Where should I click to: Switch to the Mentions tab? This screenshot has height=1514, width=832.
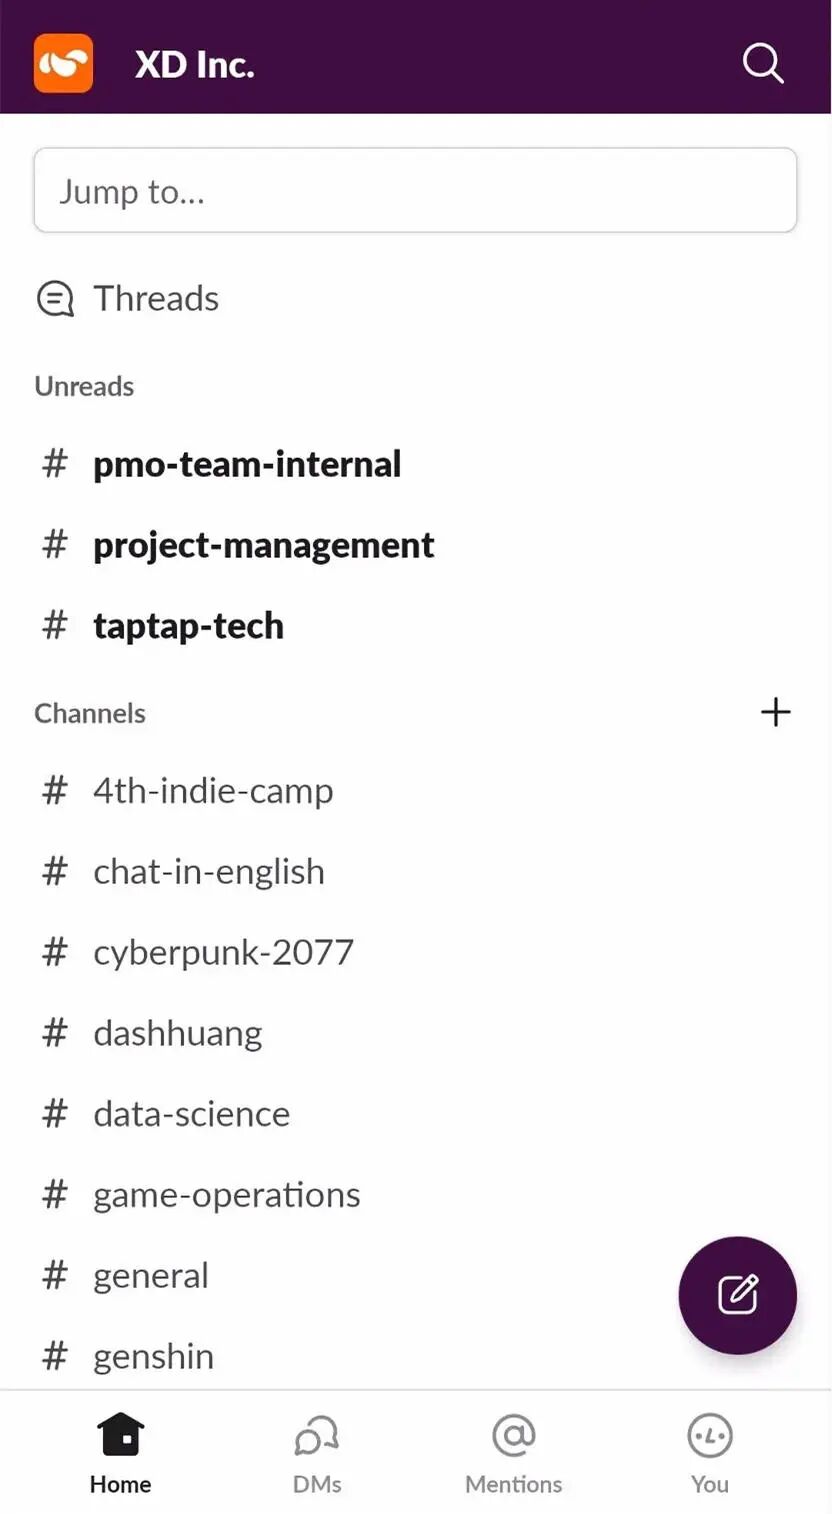tap(513, 1453)
